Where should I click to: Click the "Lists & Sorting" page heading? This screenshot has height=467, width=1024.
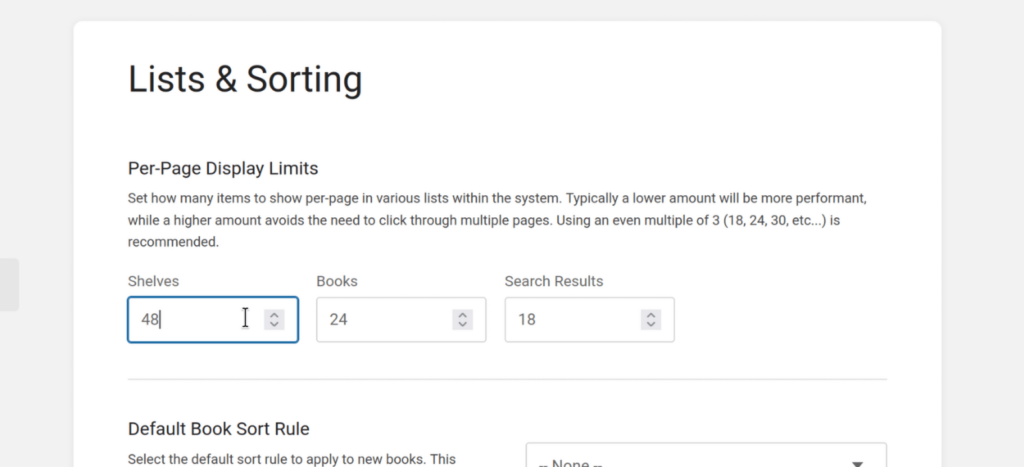(245, 80)
